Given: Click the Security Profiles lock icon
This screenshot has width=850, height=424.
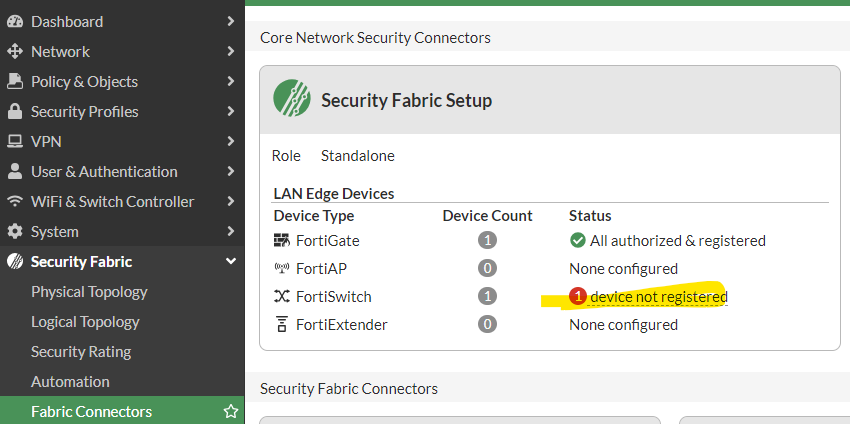Looking at the screenshot, I should tap(15, 111).
